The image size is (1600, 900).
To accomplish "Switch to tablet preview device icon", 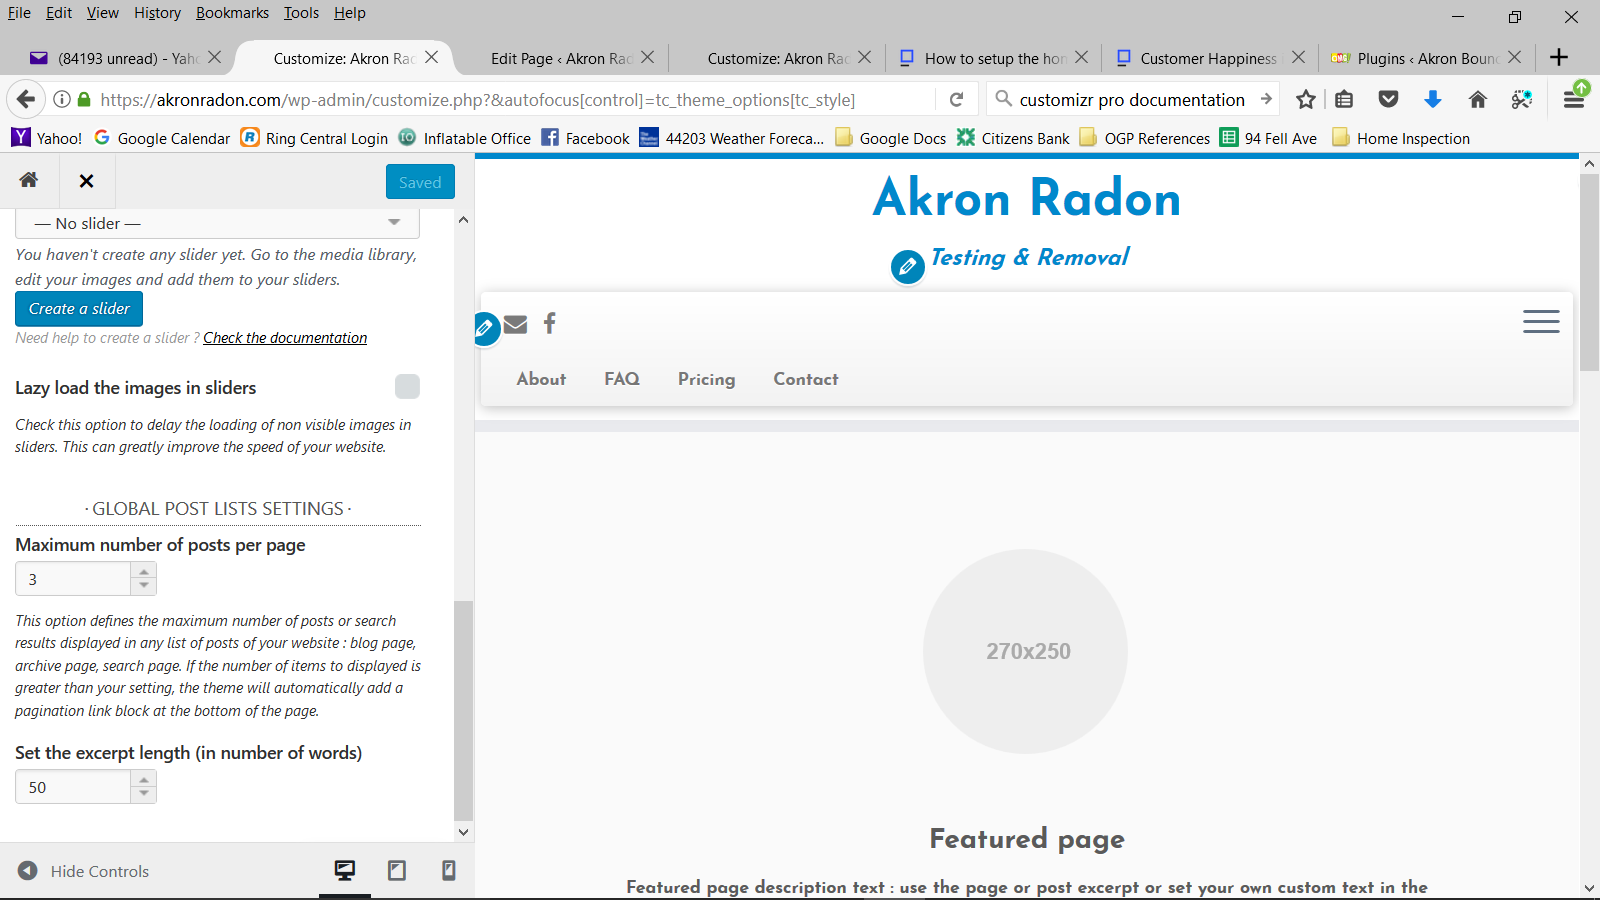I will click(x=397, y=871).
